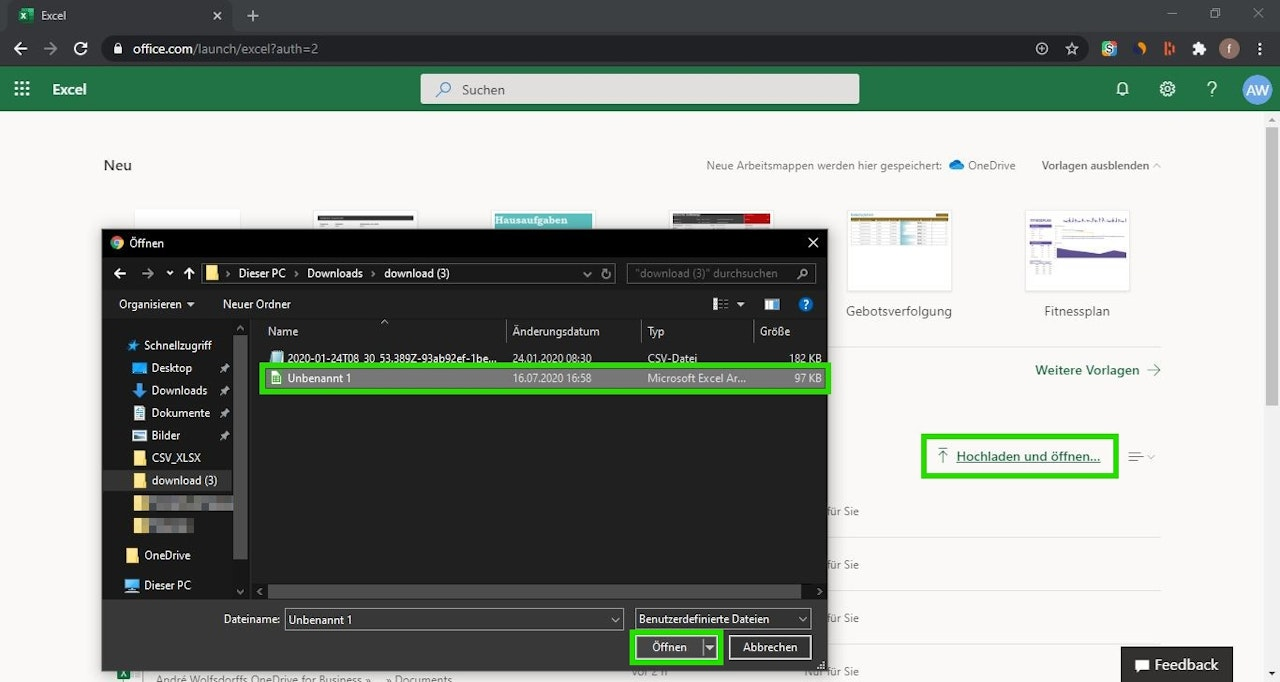Select Dieser PC in navigation pane
Image resolution: width=1280 pixels, height=682 pixels.
pos(167,585)
